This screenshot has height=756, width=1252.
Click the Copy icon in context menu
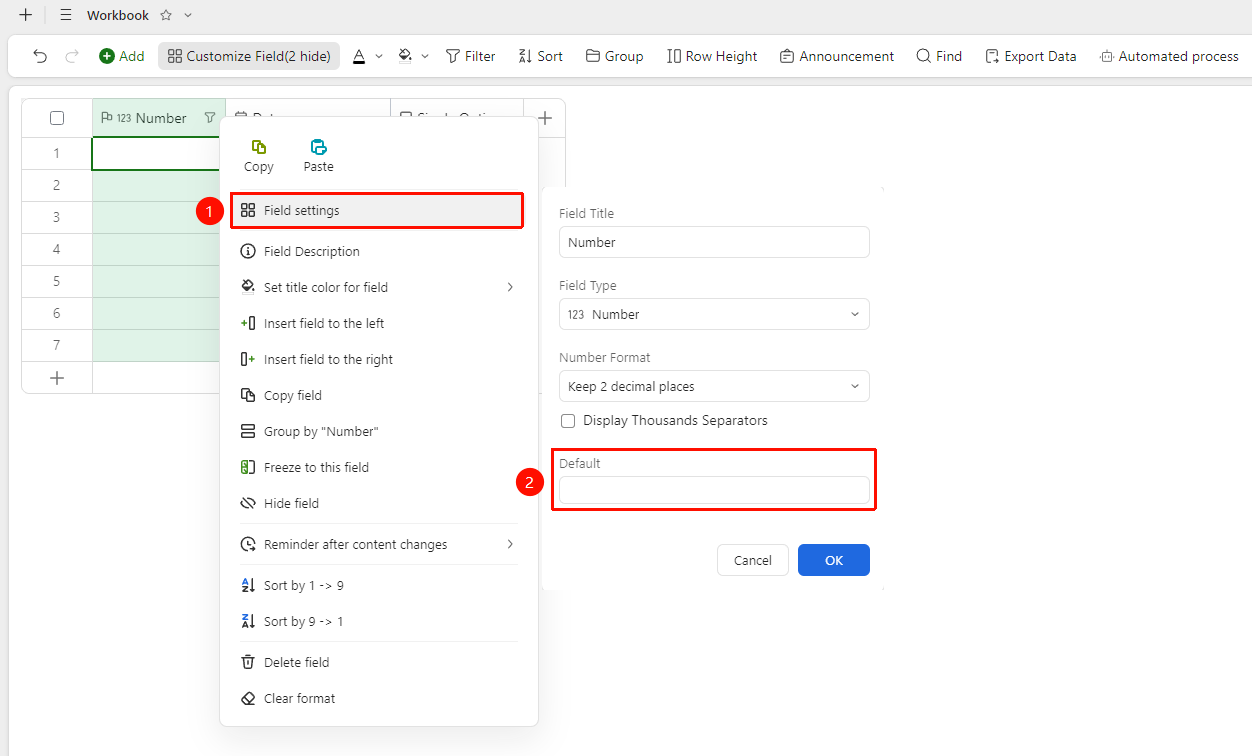coord(259,146)
